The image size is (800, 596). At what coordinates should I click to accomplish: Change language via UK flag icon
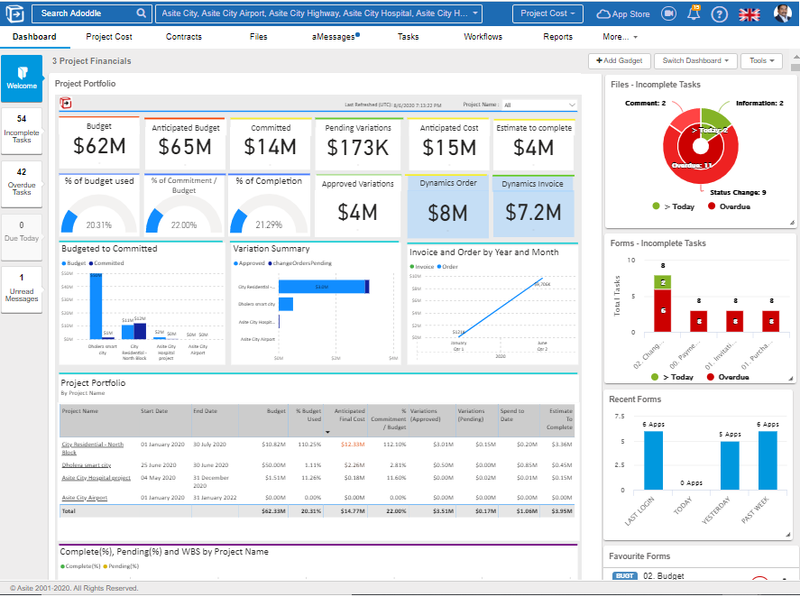point(749,14)
